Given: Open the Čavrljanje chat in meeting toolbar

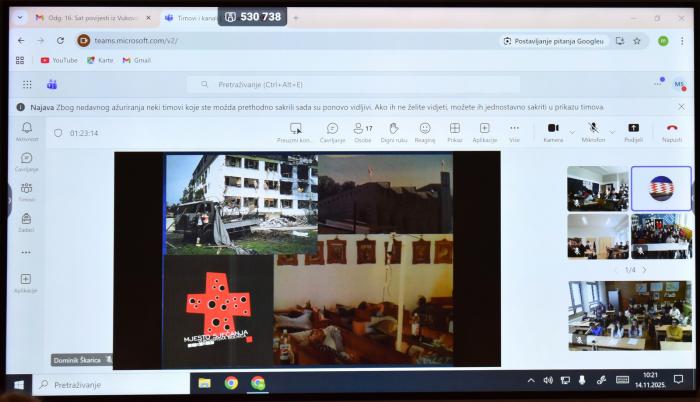Looking at the screenshot, I should point(332,129).
